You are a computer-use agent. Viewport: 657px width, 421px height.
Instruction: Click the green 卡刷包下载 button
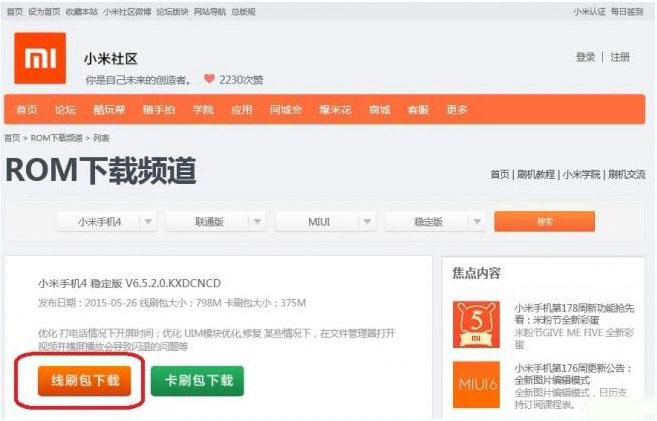(197, 380)
